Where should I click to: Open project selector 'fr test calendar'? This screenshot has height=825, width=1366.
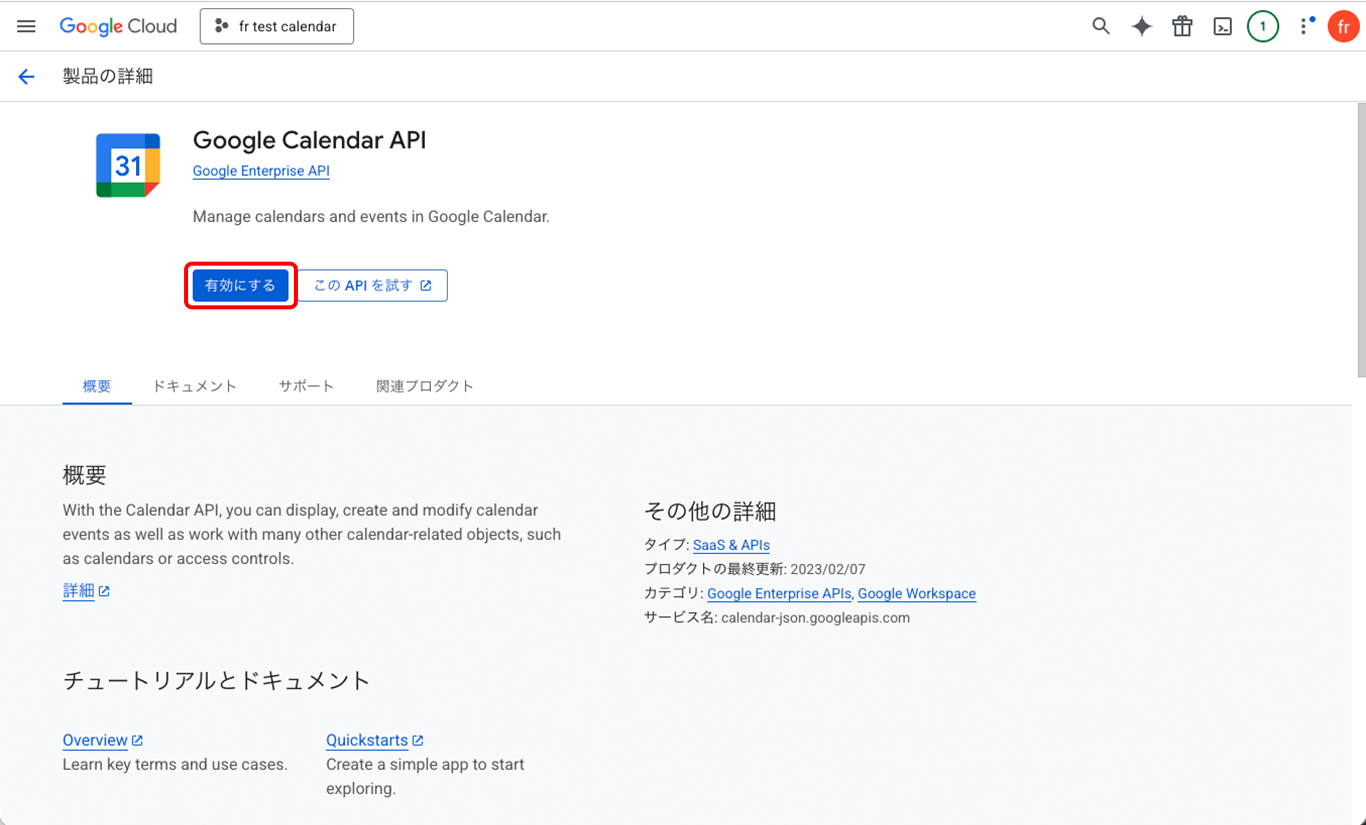(277, 27)
